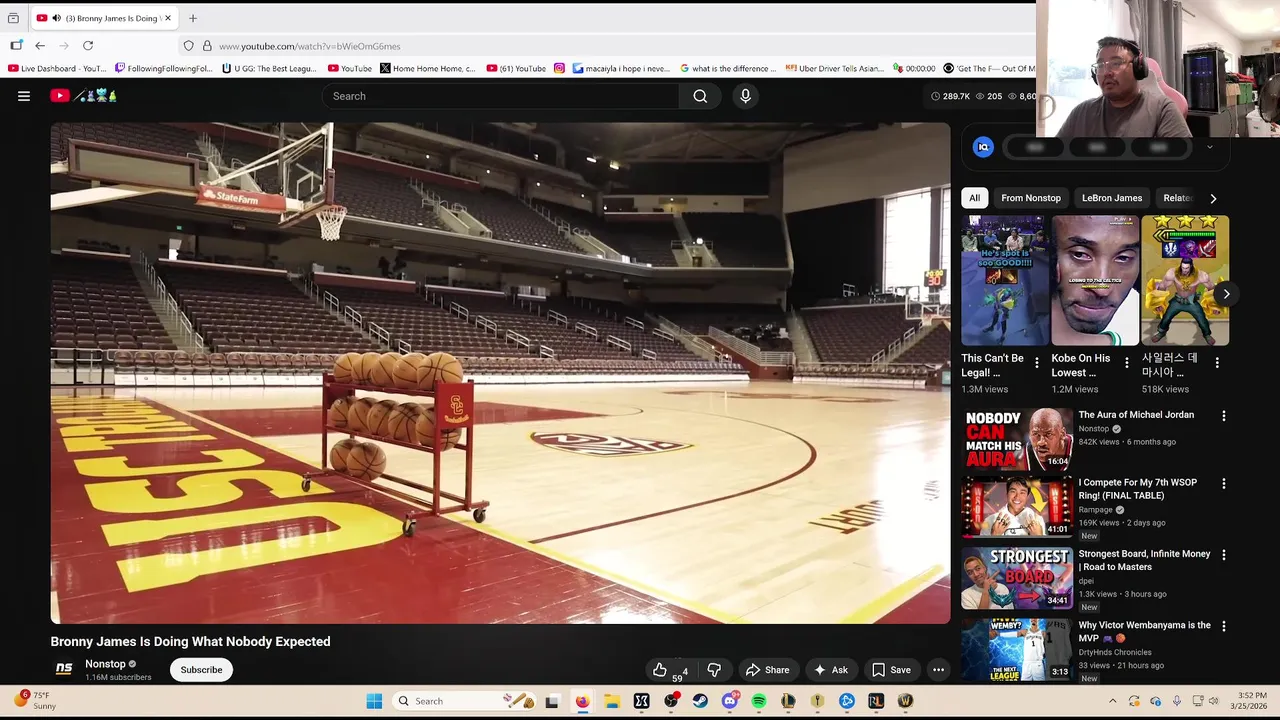1280x720 pixels.
Task: Open 'I Compete For My 7th WSOP Ring' video
Action: 1137,489
